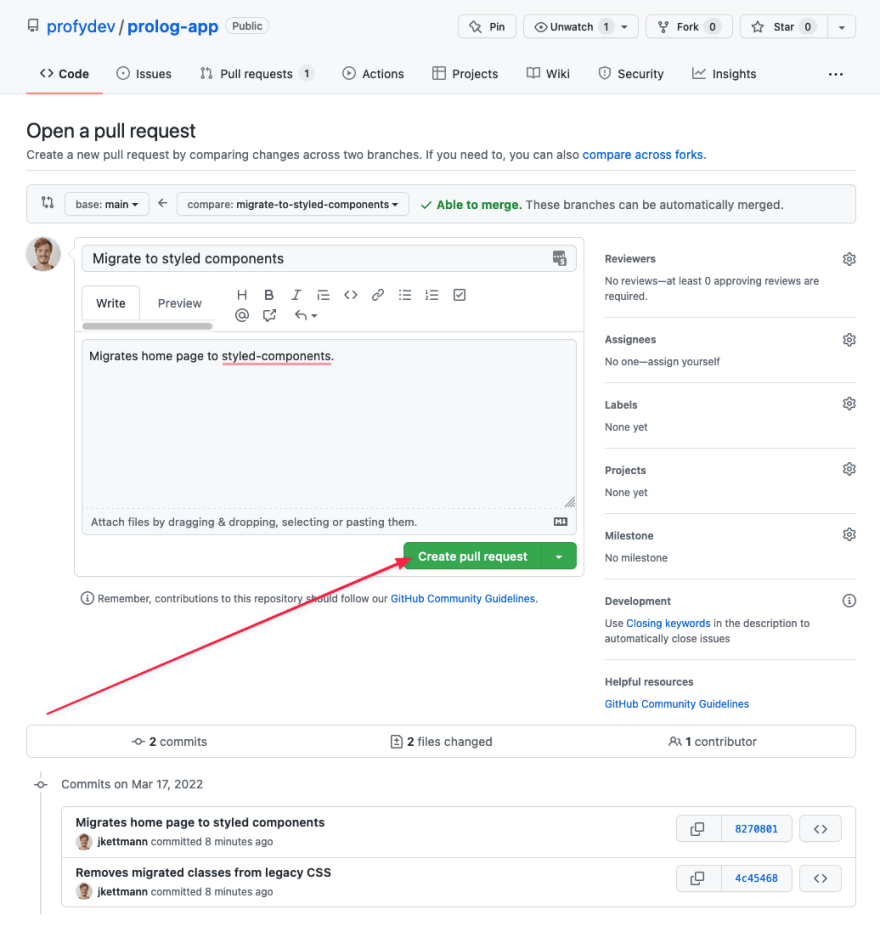880x926 pixels.
Task: Open GitHub Community Guidelines under Helpful resources
Action: point(677,704)
